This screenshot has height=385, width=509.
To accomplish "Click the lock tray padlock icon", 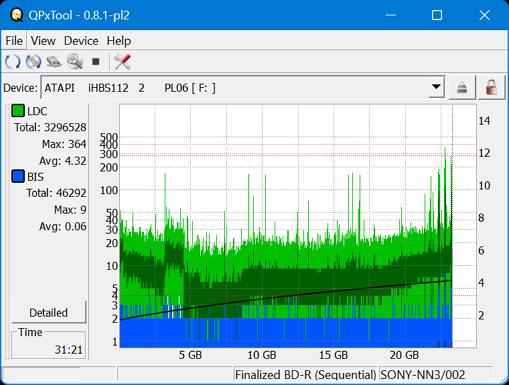I will tap(491, 88).
